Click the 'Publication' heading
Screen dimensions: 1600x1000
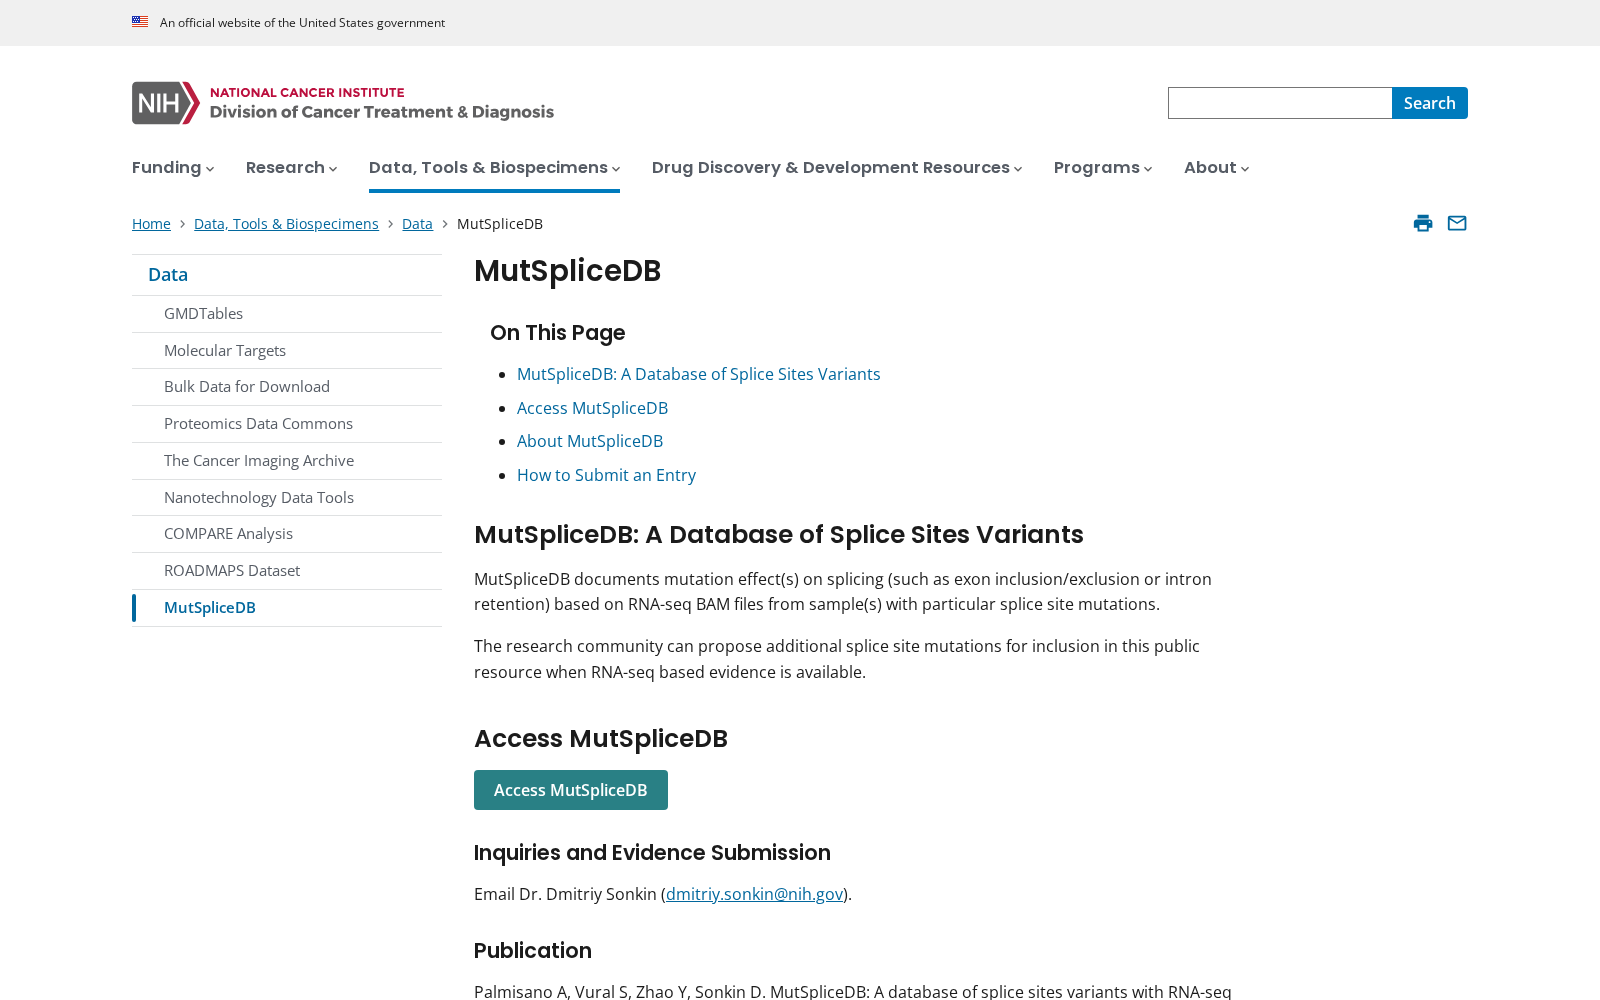[x=533, y=951]
